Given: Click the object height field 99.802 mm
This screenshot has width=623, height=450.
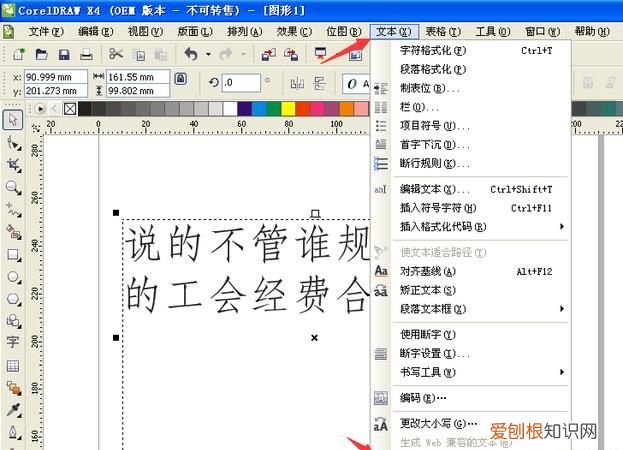Looking at the screenshot, I should point(138,91).
